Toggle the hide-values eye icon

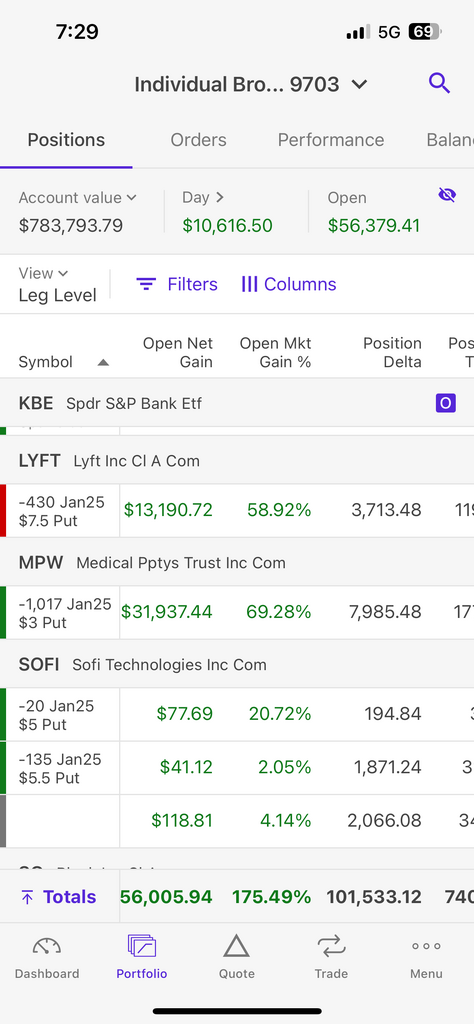(x=447, y=195)
